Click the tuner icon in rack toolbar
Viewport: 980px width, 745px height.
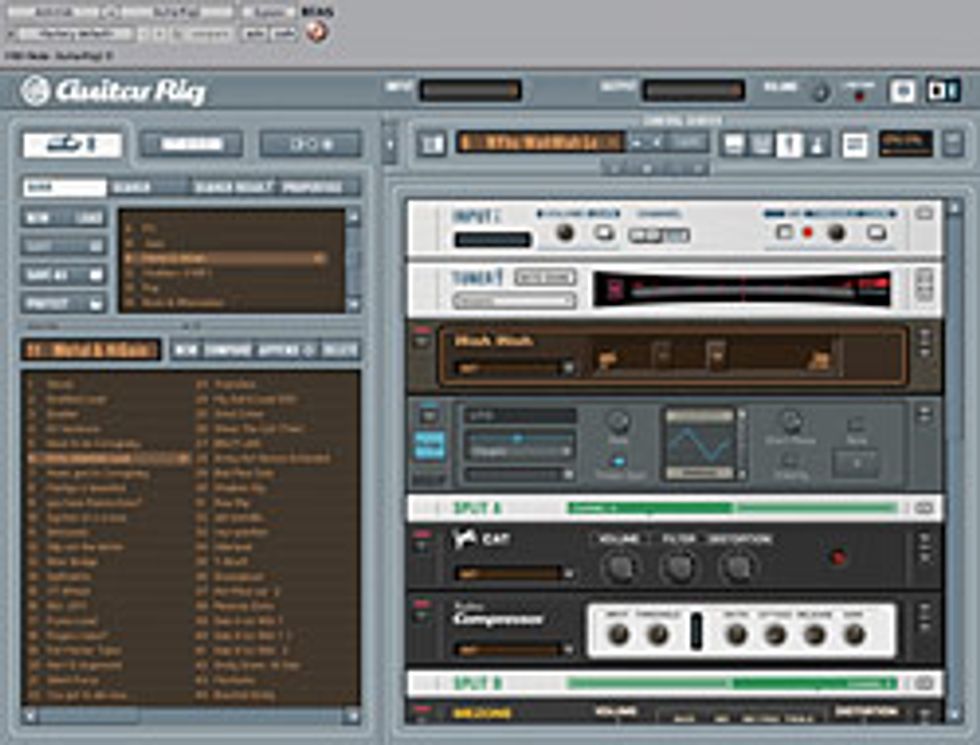point(790,145)
